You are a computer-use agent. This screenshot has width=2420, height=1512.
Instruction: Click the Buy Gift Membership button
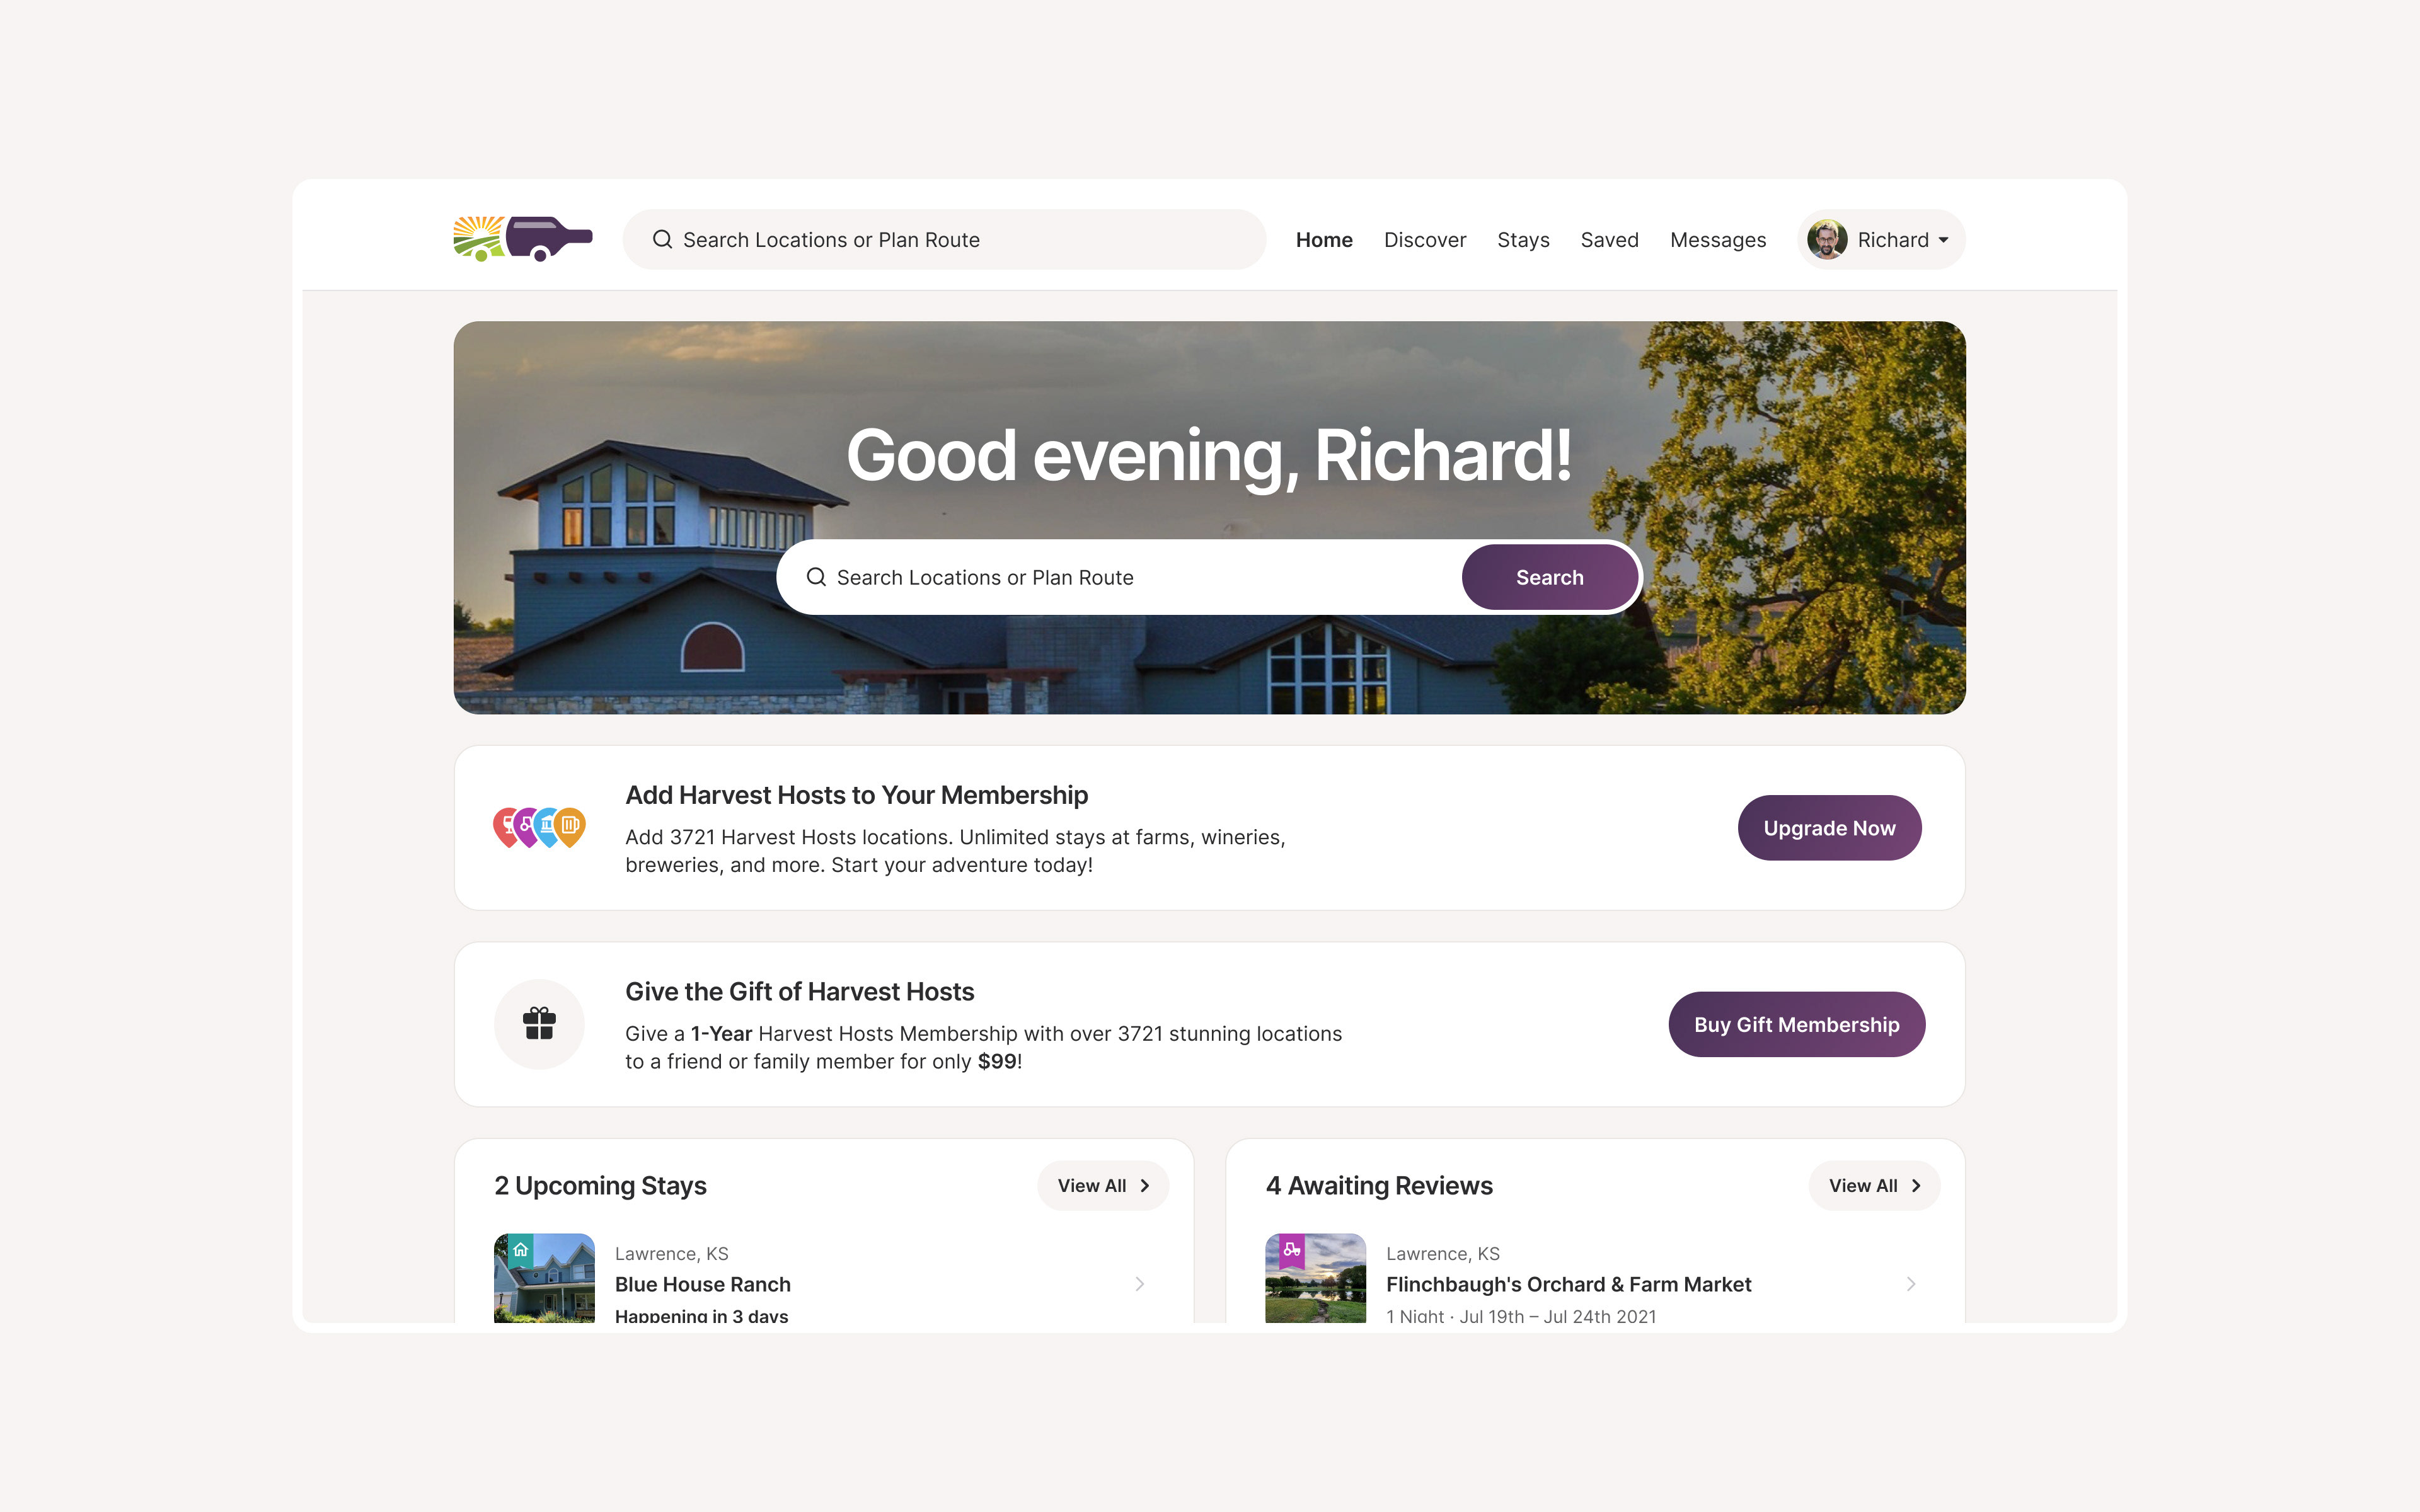pos(1796,1024)
